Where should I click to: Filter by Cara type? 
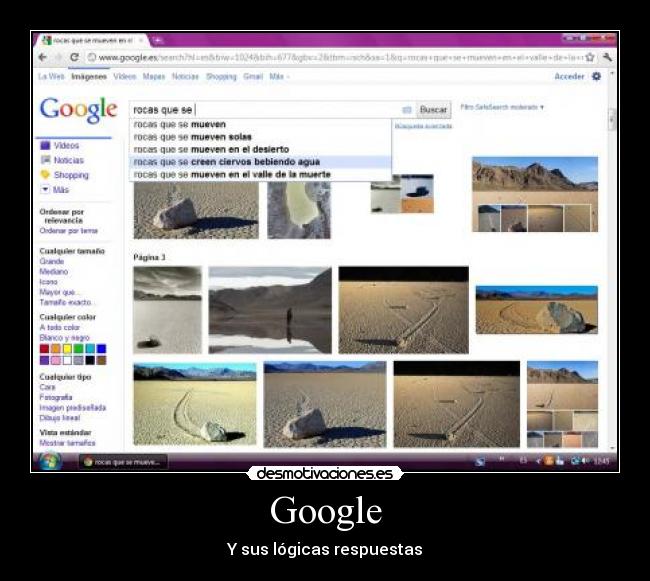pos(47,387)
